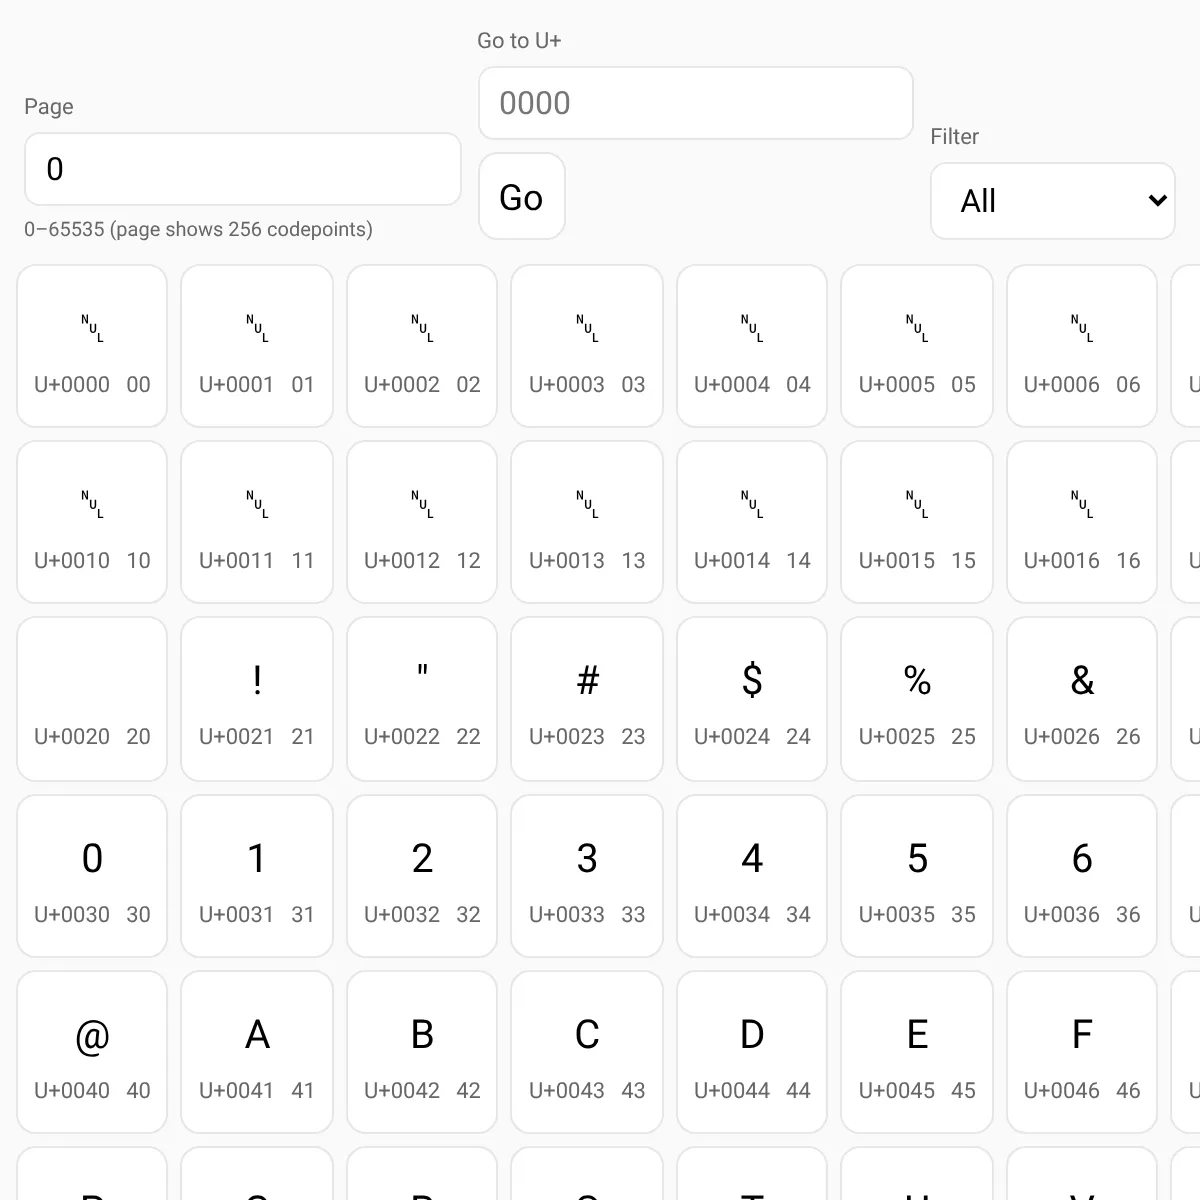Screen dimensions: 1200x1200
Task: Pick the hash sign card U+0023
Action: [587, 699]
